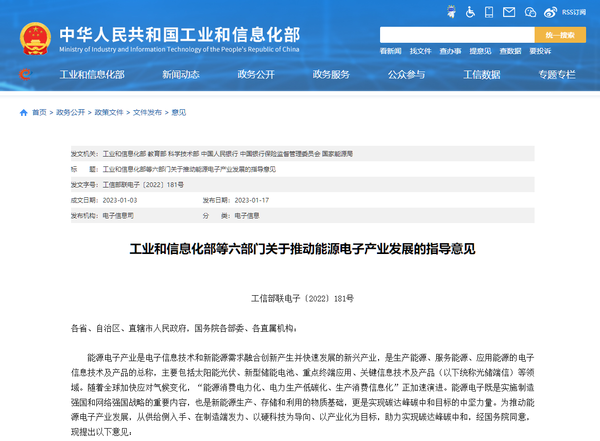Click the RSS订阅 link
This screenshot has width=600, height=441.
click(x=574, y=12)
